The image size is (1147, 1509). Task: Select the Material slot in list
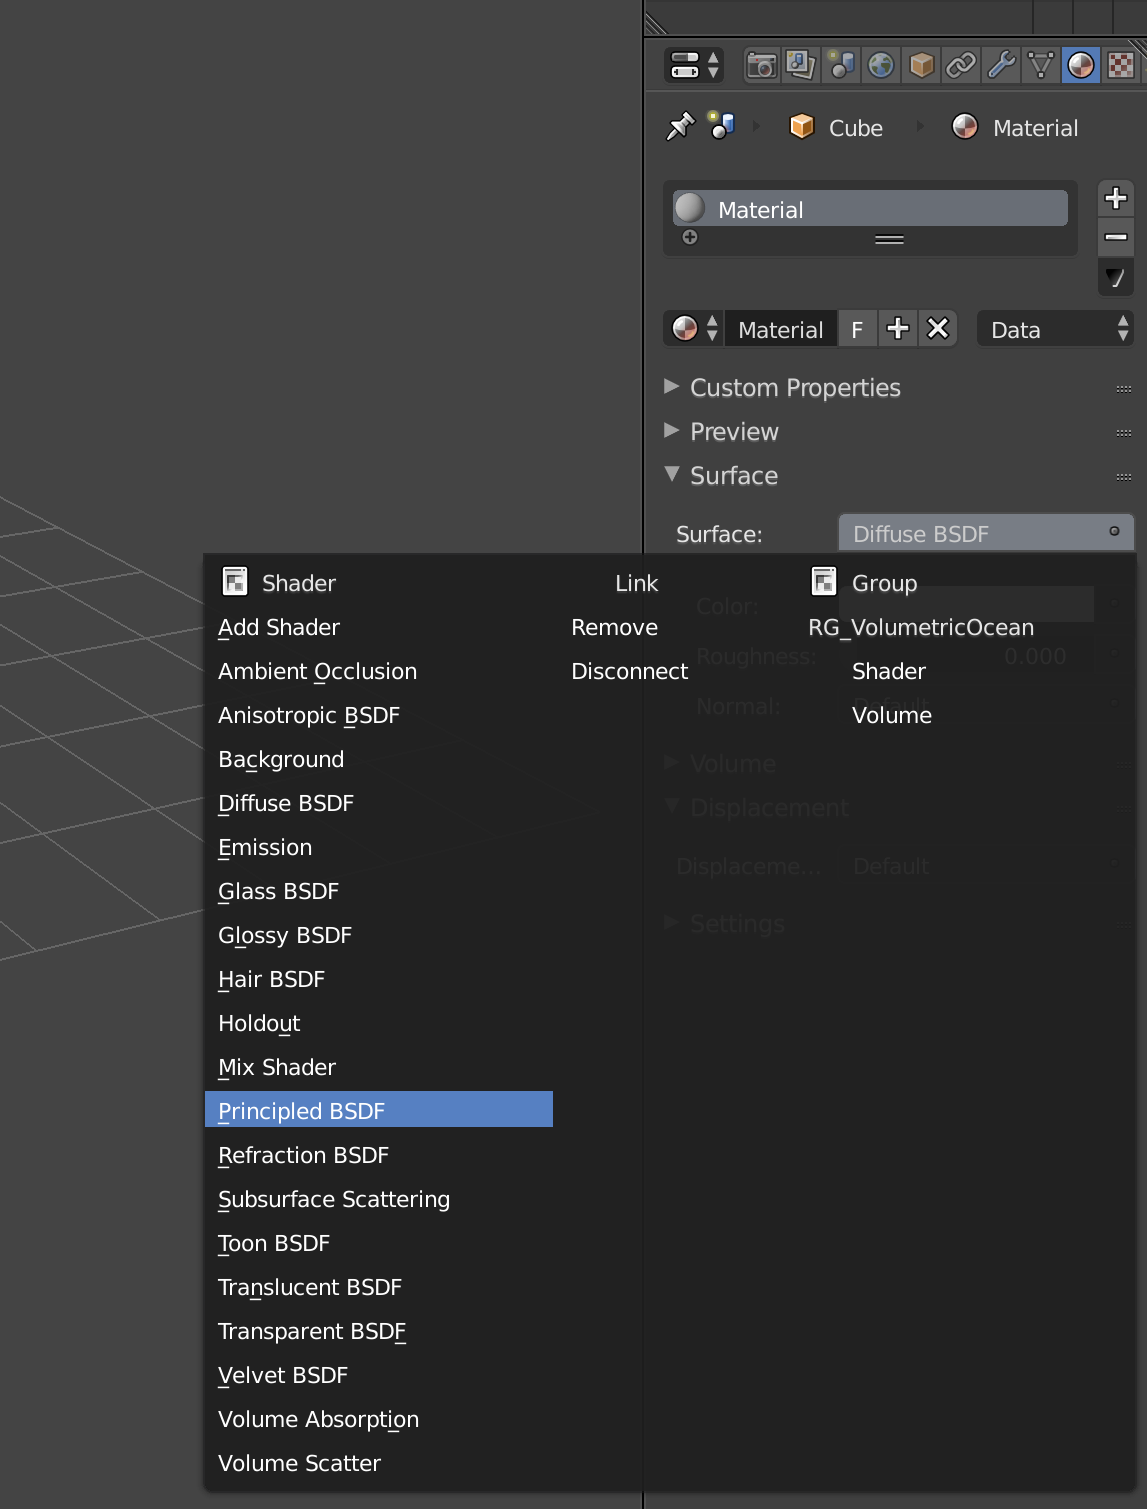(870, 209)
